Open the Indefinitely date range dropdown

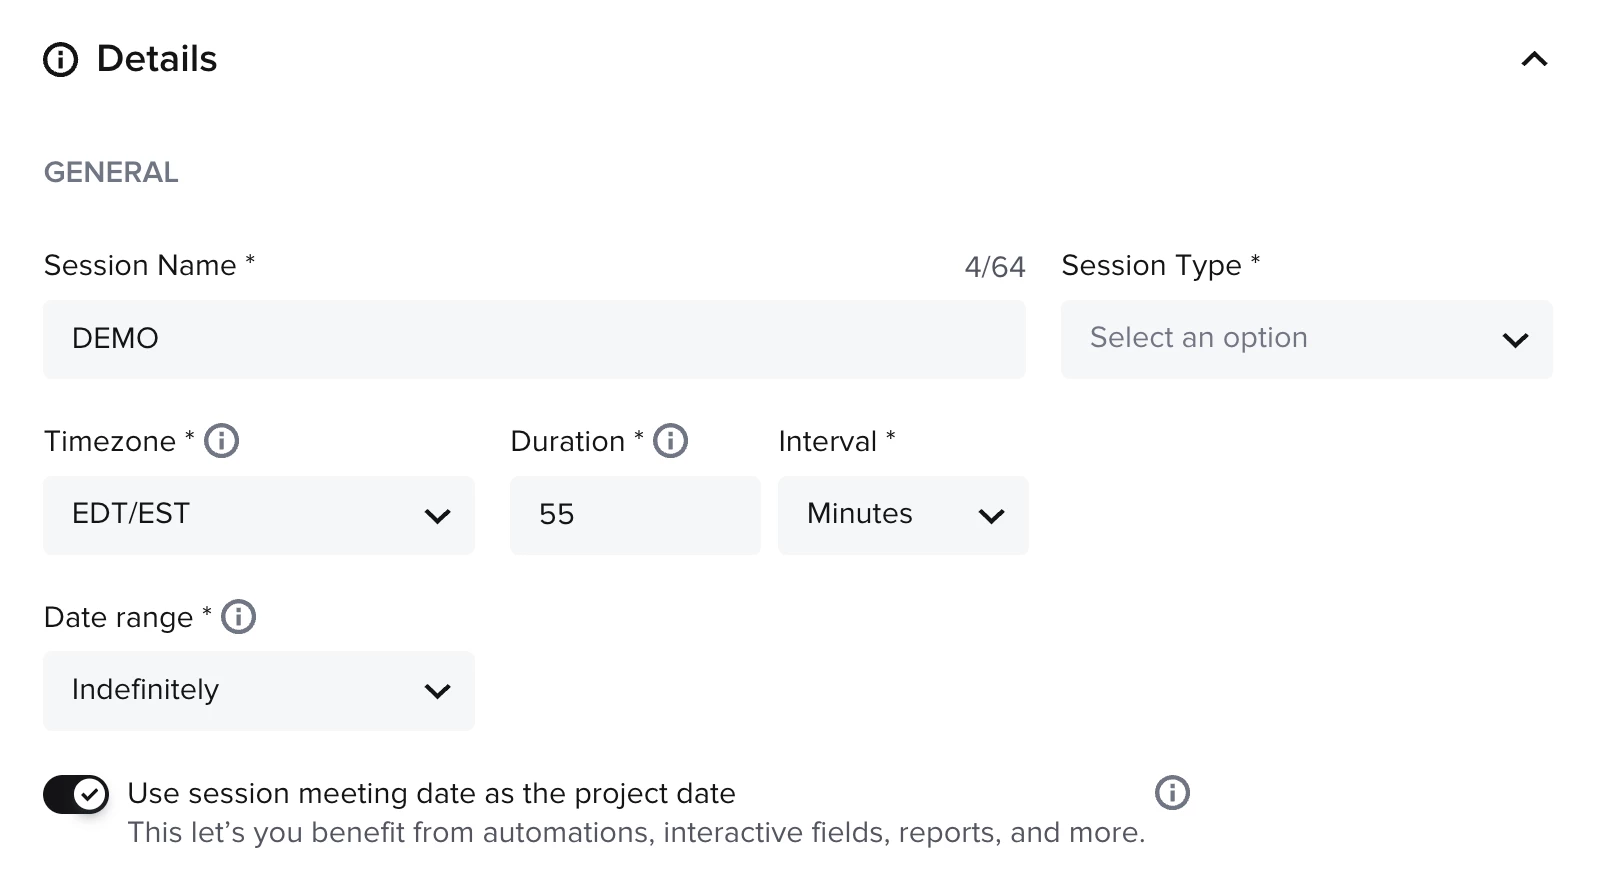258,691
